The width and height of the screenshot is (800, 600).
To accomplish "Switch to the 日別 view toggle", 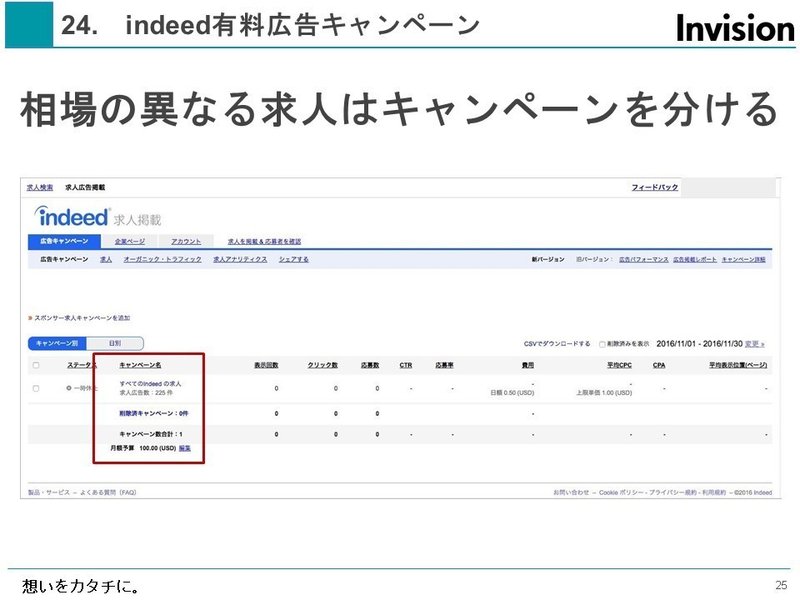I will (x=115, y=343).
